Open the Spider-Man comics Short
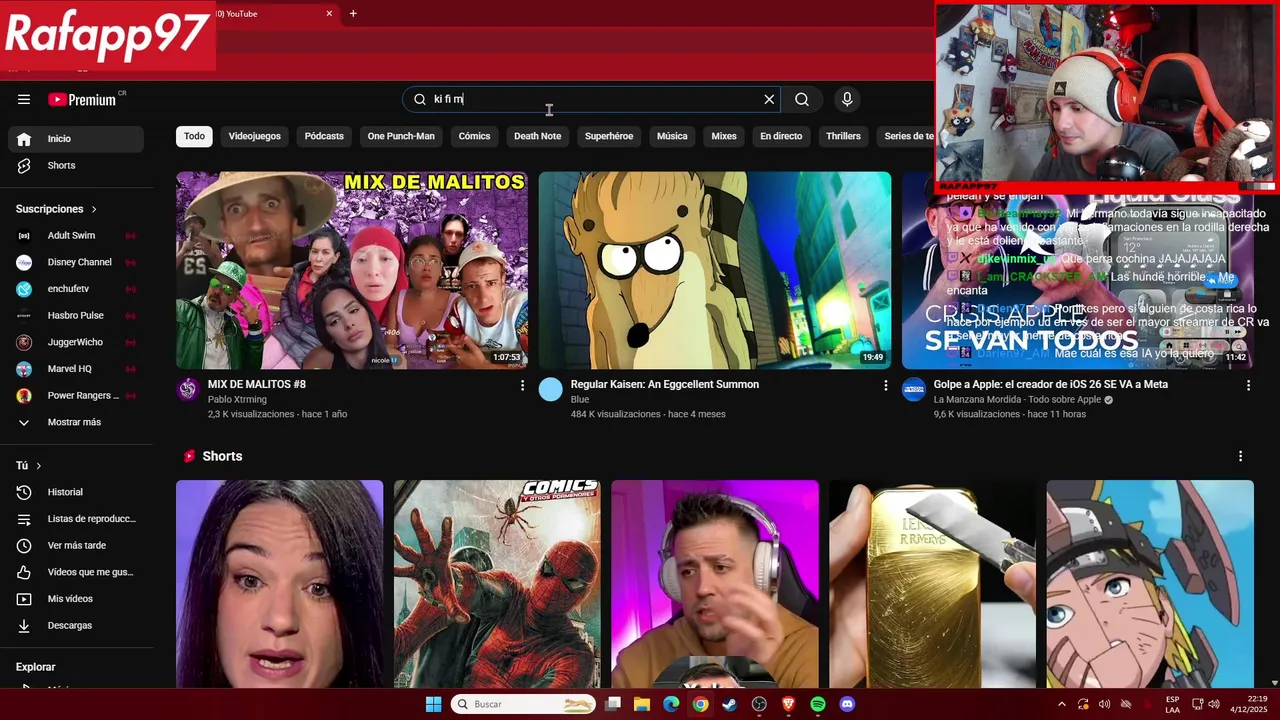Image resolution: width=1280 pixels, height=720 pixels. click(x=497, y=584)
